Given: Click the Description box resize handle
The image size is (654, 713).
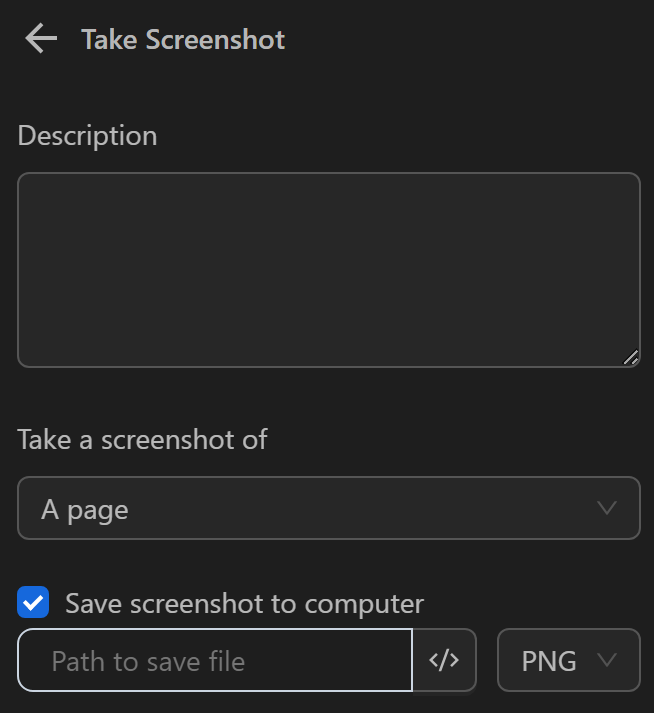Looking at the screenshot, I should [x=631, y=357].
